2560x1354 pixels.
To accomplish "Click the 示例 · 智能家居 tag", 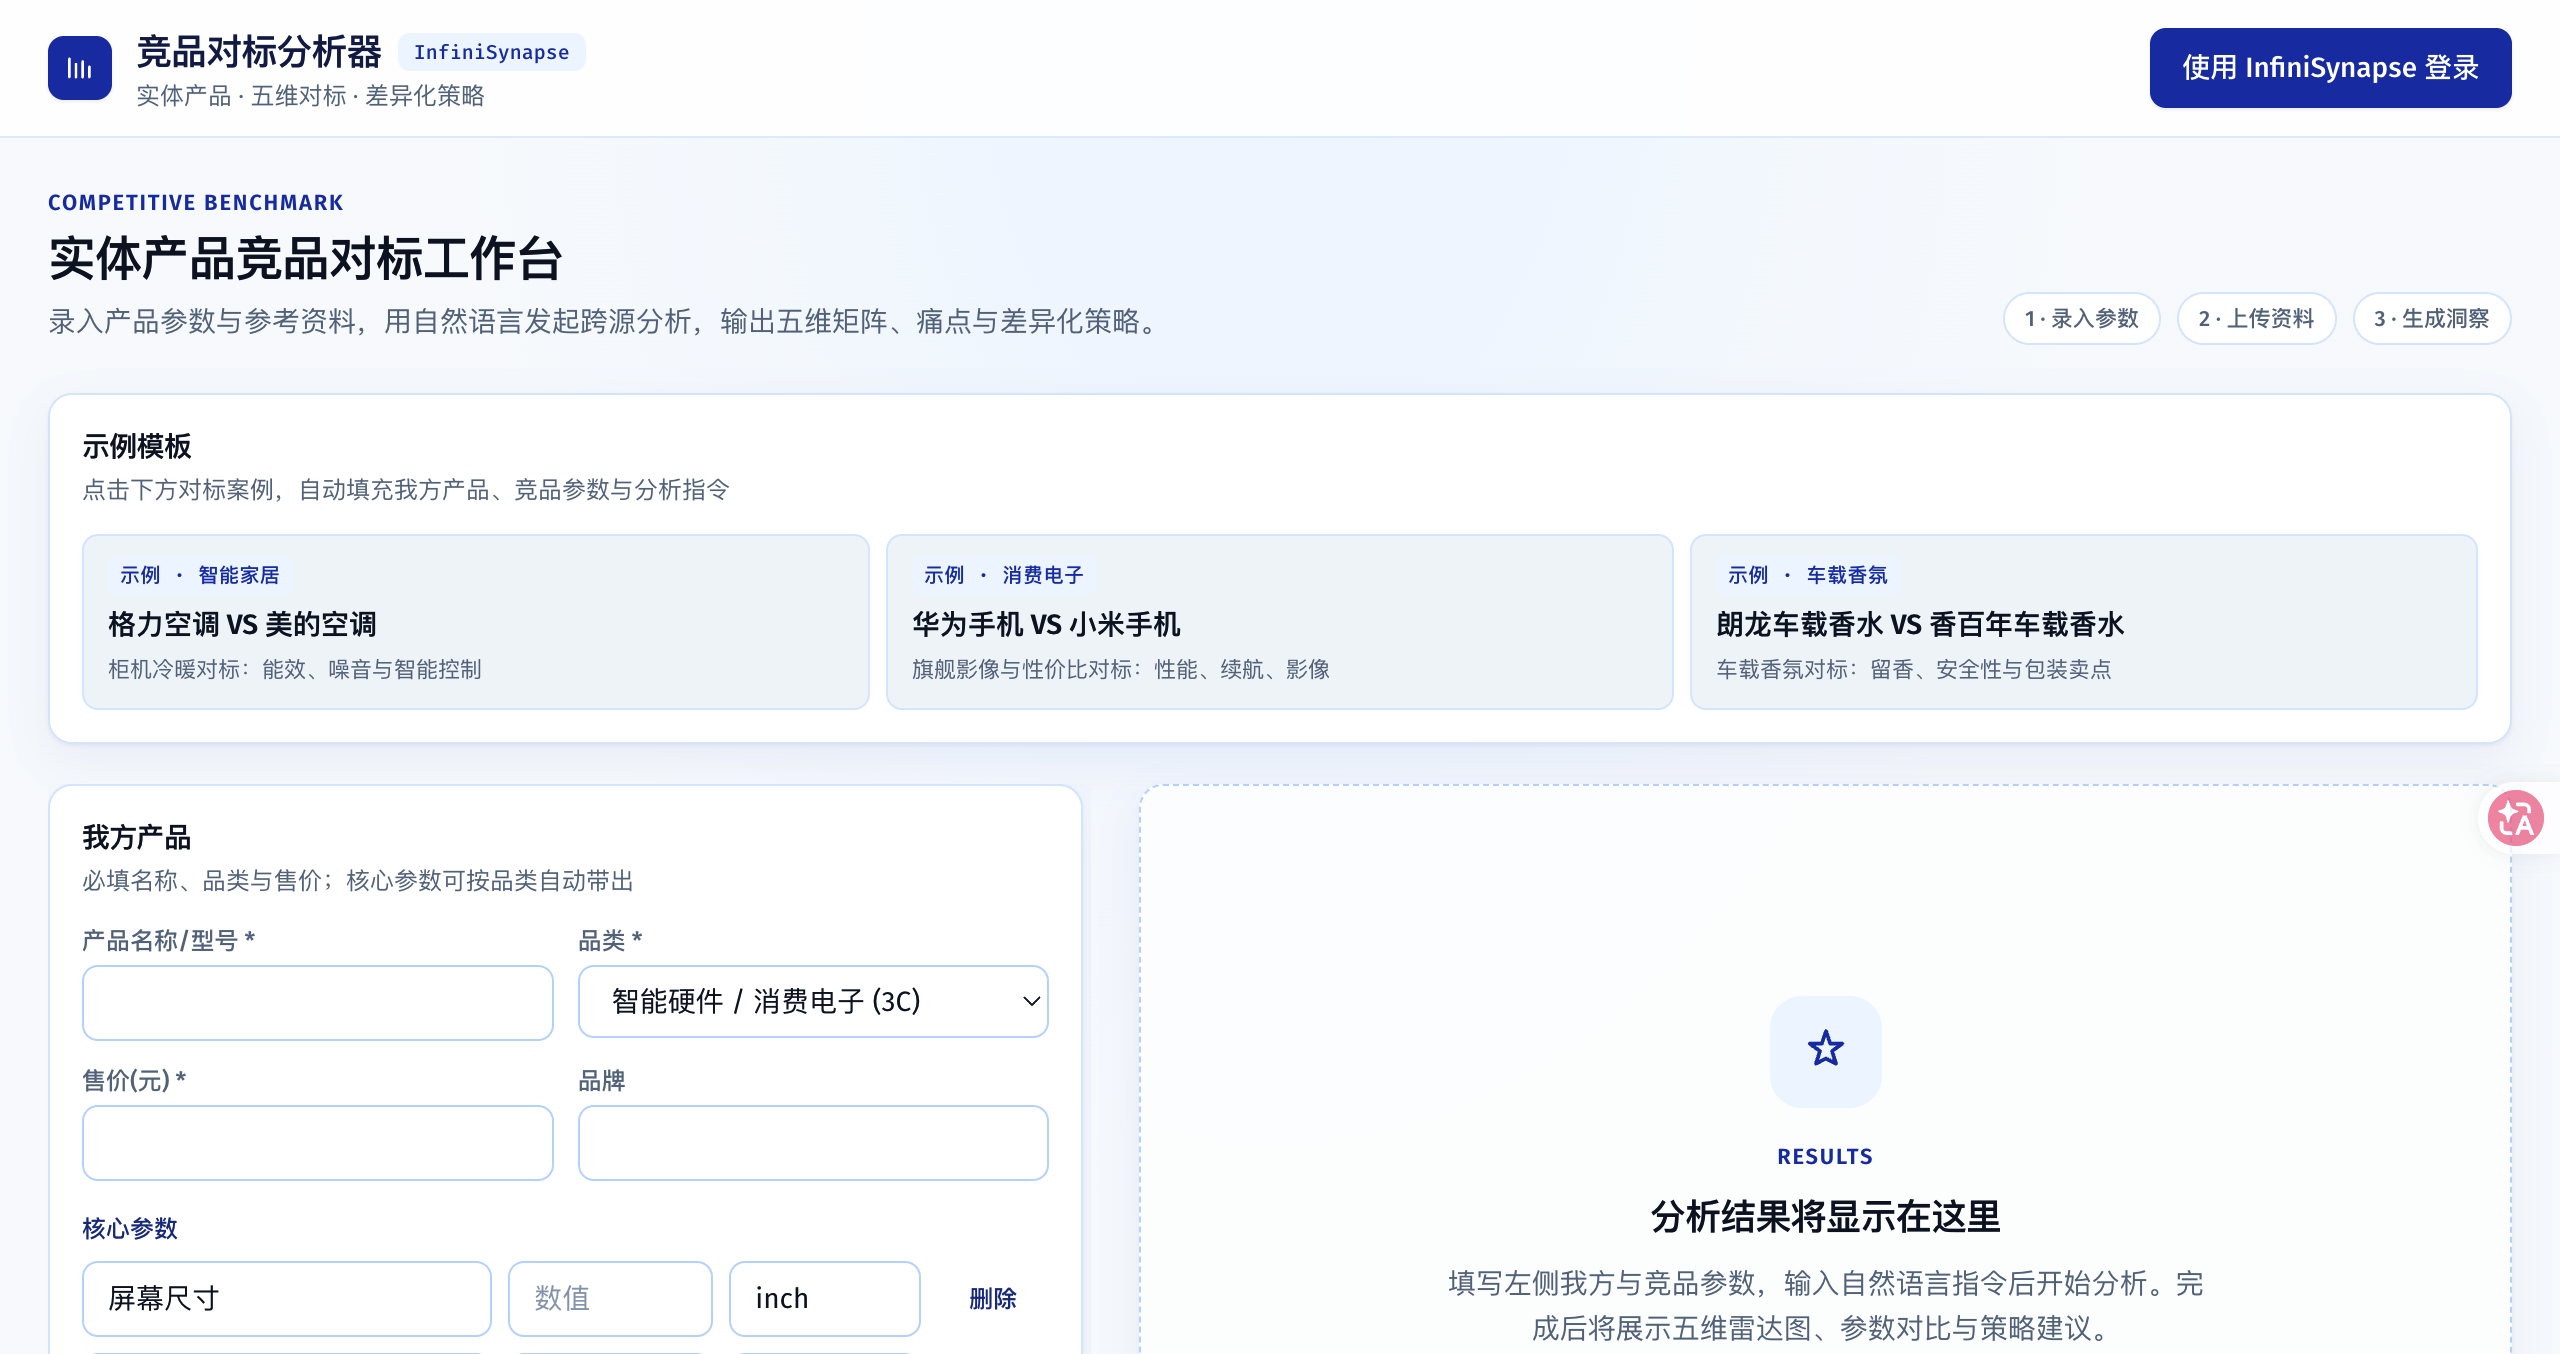I will 199,575.
